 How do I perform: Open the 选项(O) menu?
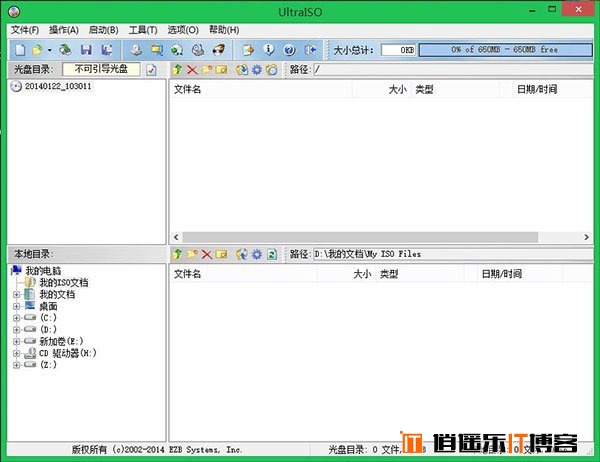click(x=183, y=30)
